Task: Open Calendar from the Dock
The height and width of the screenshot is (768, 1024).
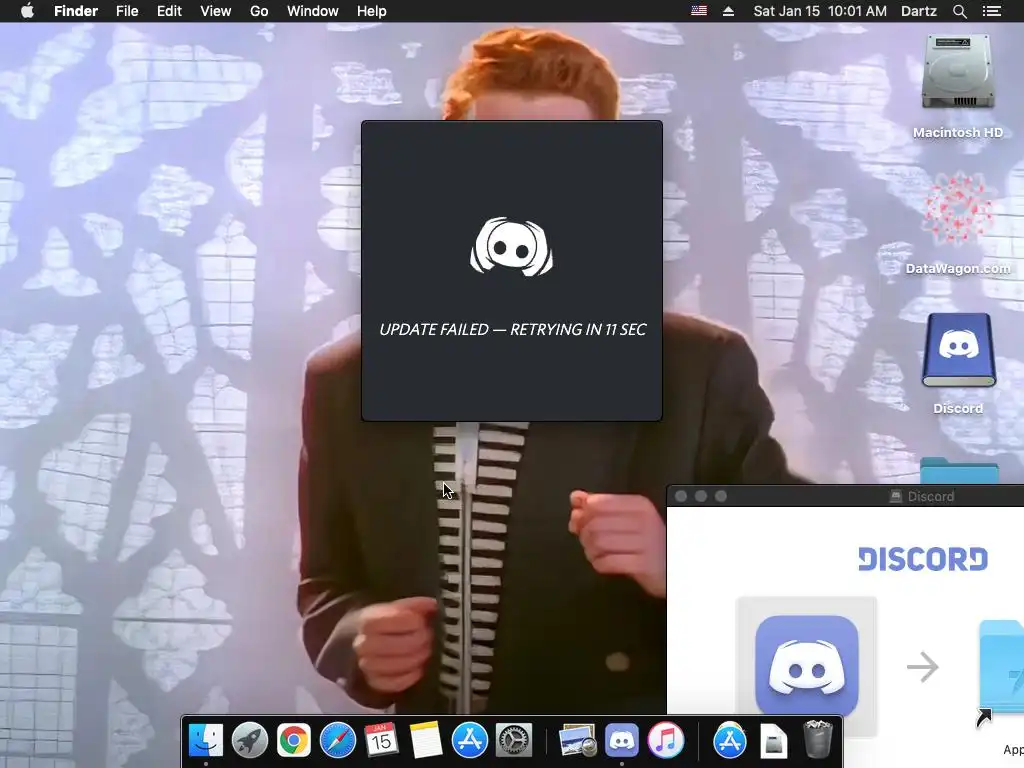Action: (381, 740)
